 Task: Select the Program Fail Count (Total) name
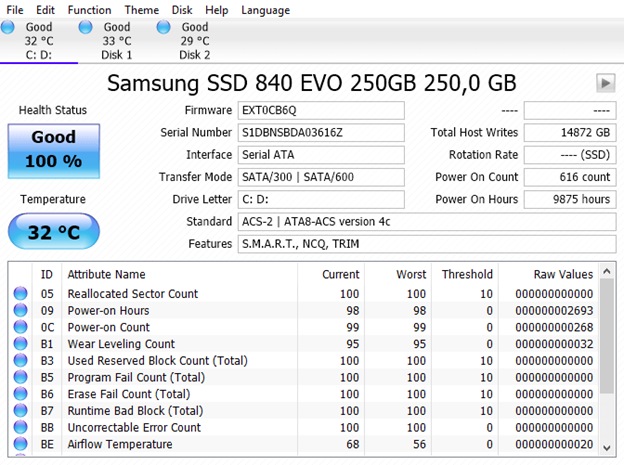pos(136,377)
